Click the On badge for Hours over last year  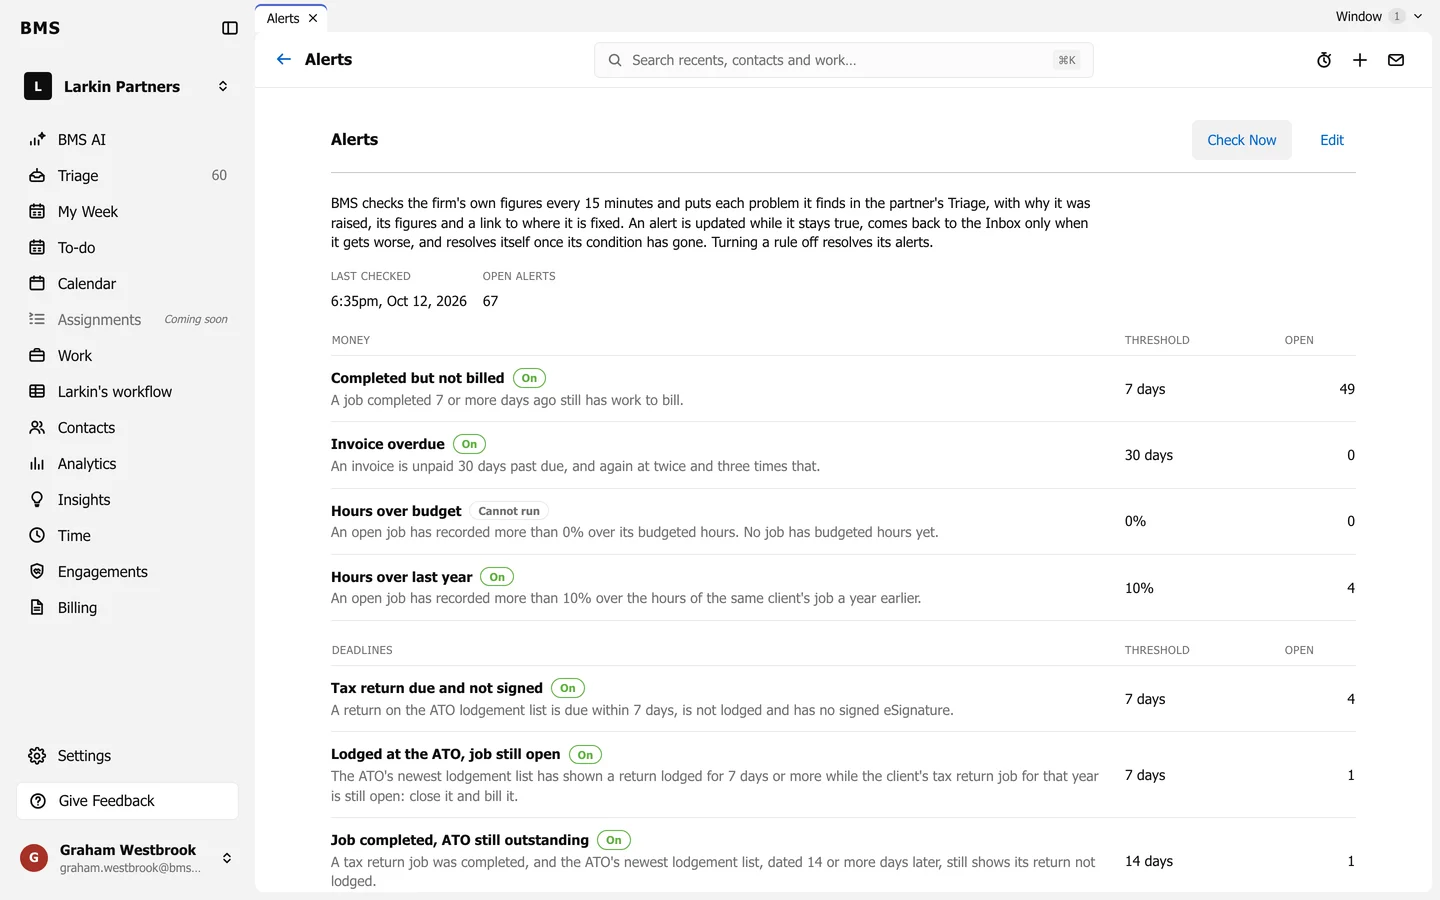pos(497,577)
